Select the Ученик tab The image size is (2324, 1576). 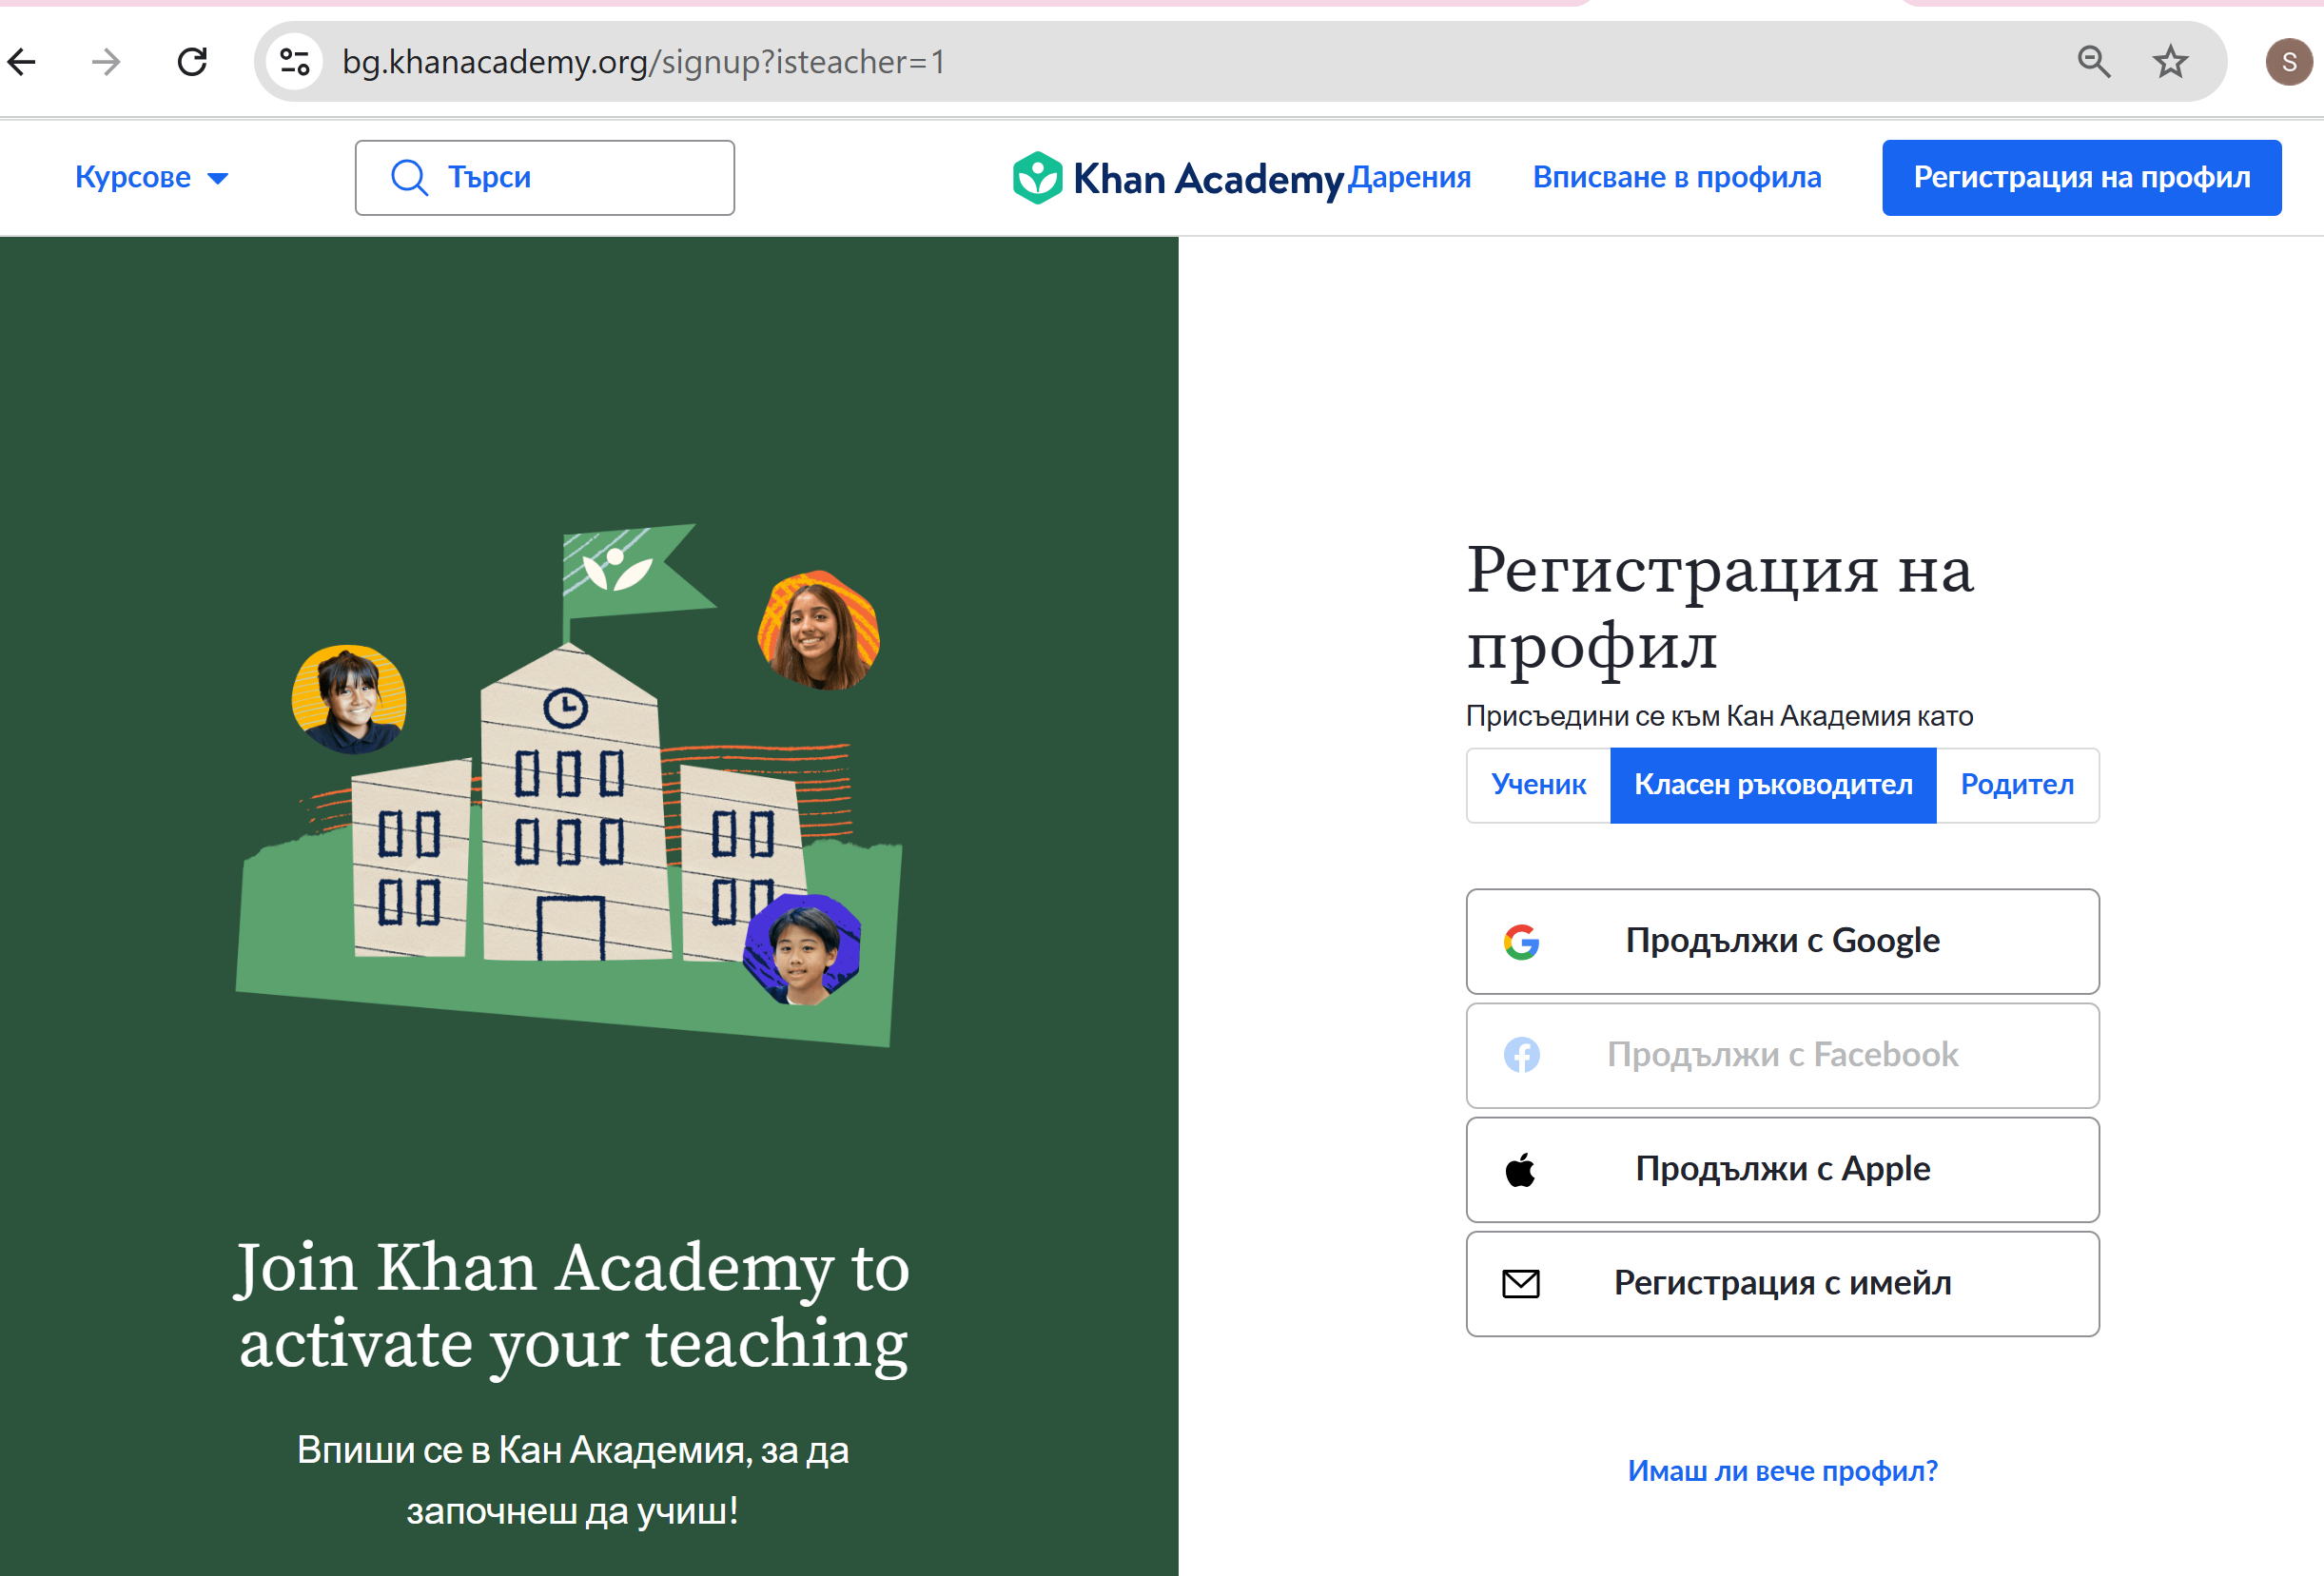tap(1538, 785)
